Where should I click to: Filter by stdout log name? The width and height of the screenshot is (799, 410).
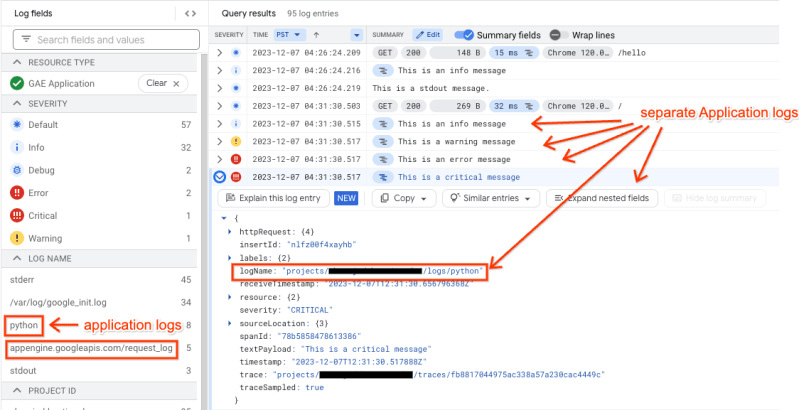click(23, 371)
